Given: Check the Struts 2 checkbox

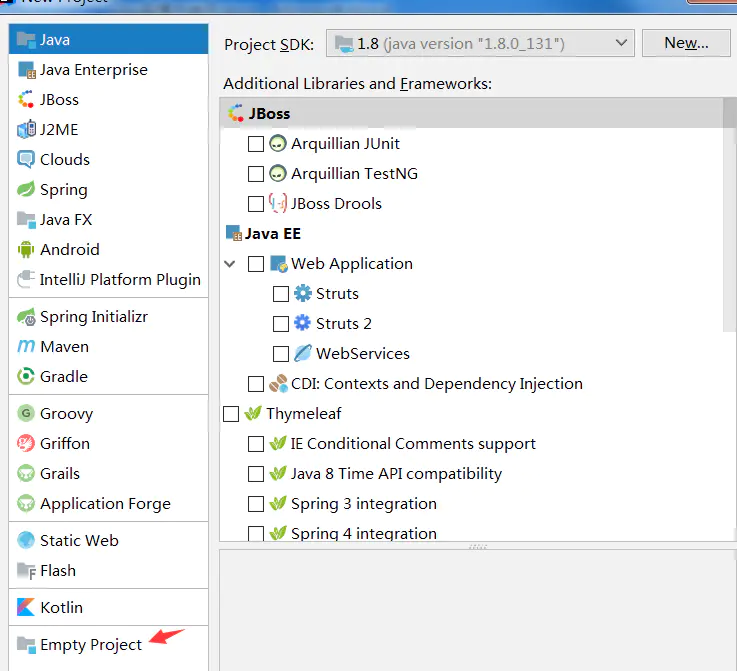Looking at the screenshot, I should point(281,324).
